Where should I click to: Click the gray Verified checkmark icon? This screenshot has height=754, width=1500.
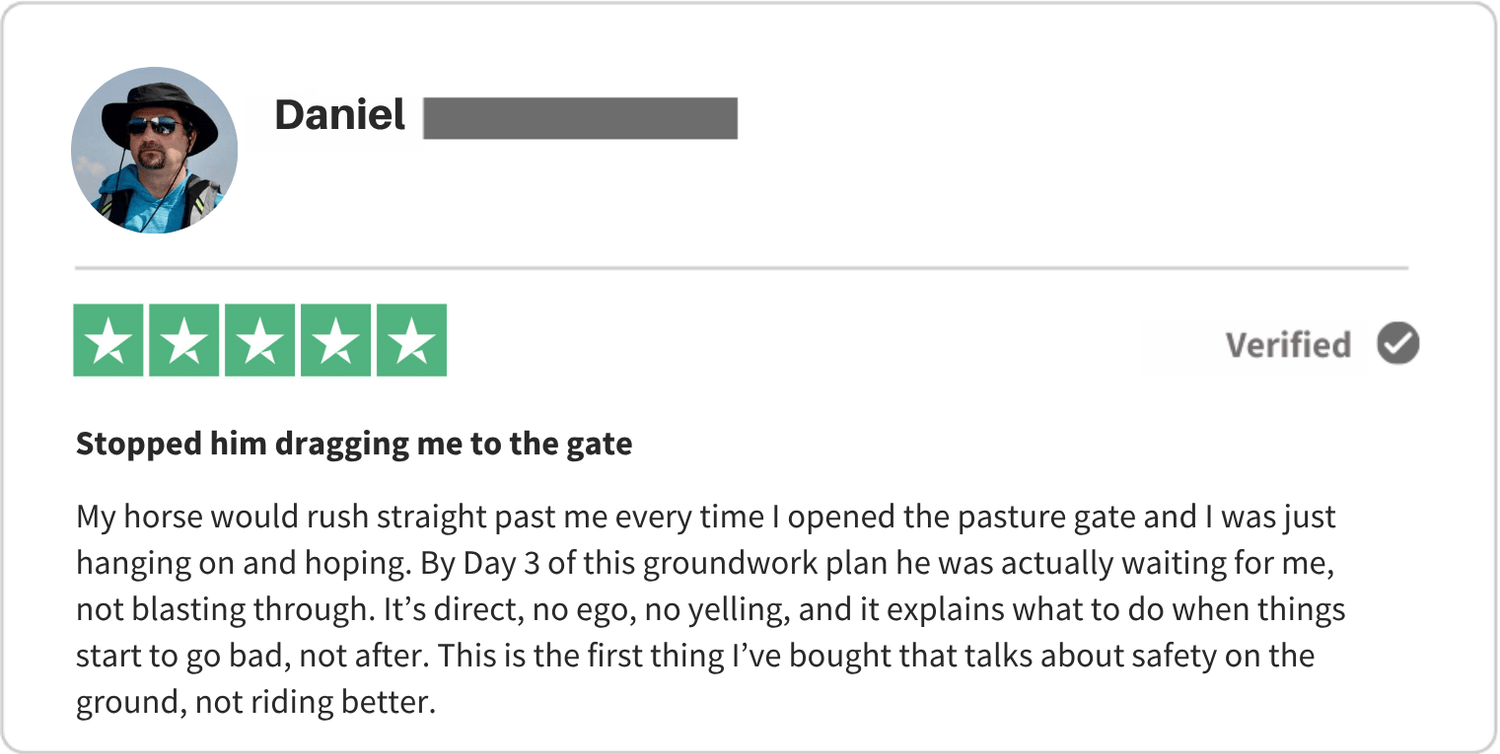tap(1398, 344)
